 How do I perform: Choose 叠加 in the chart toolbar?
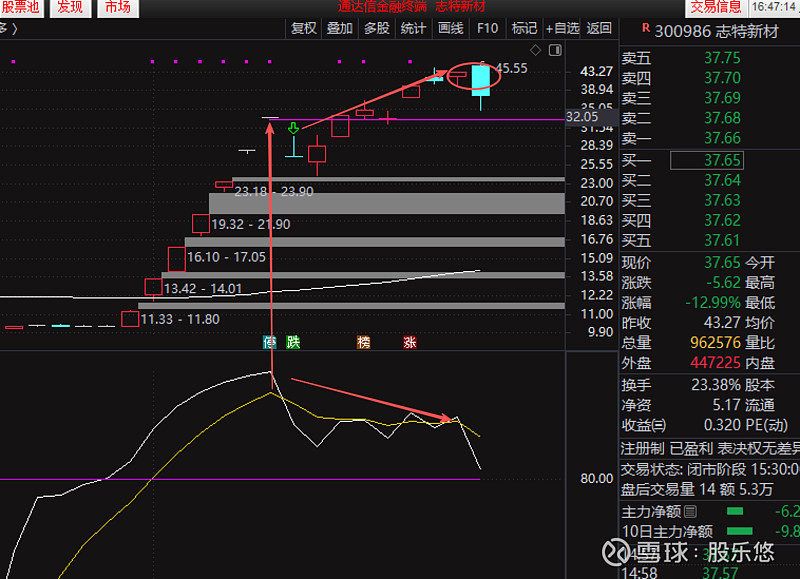tap(340, 29)
